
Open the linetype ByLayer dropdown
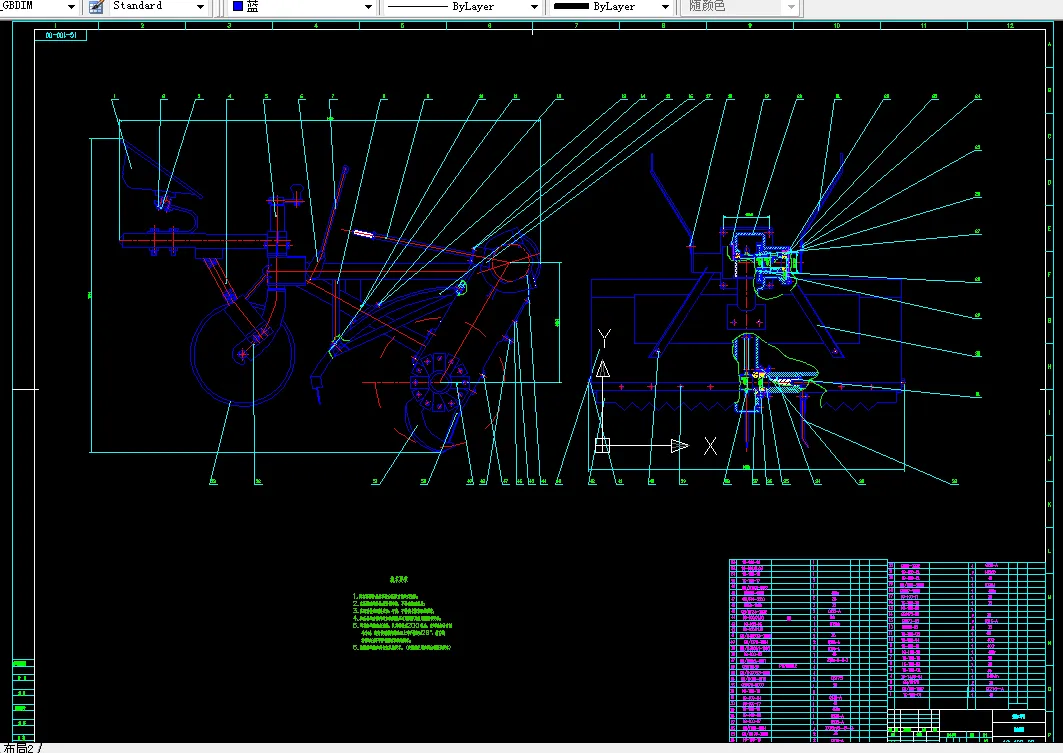point(534,7)
